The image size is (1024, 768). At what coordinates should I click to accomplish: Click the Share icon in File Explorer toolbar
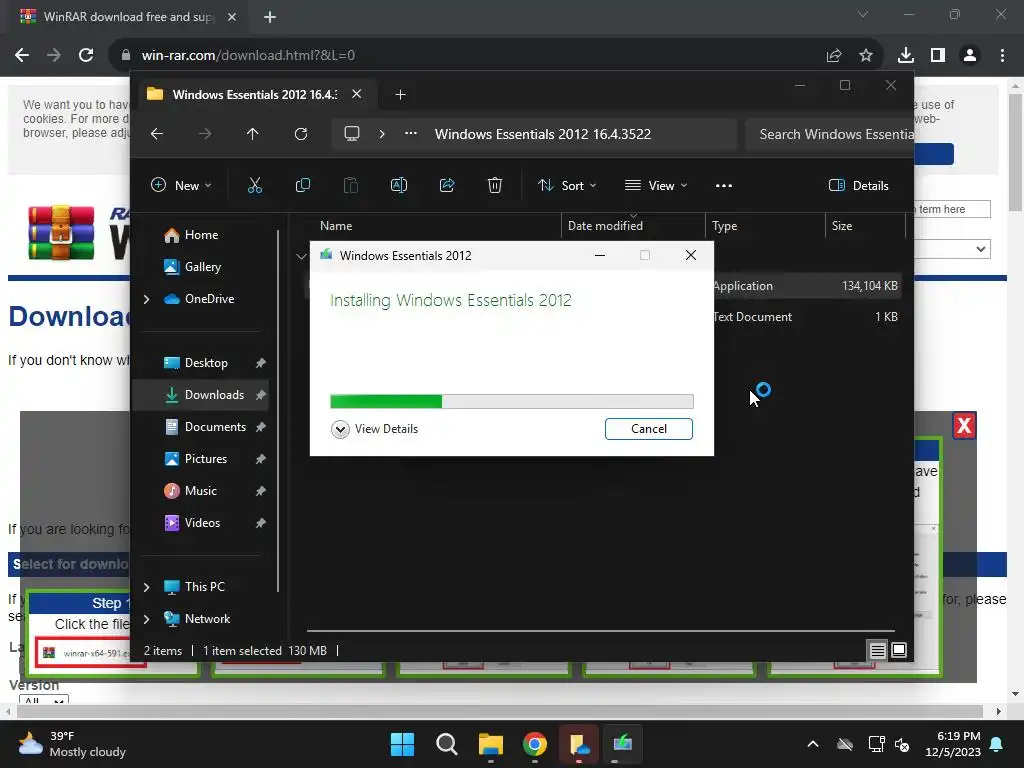pos(447,185)
